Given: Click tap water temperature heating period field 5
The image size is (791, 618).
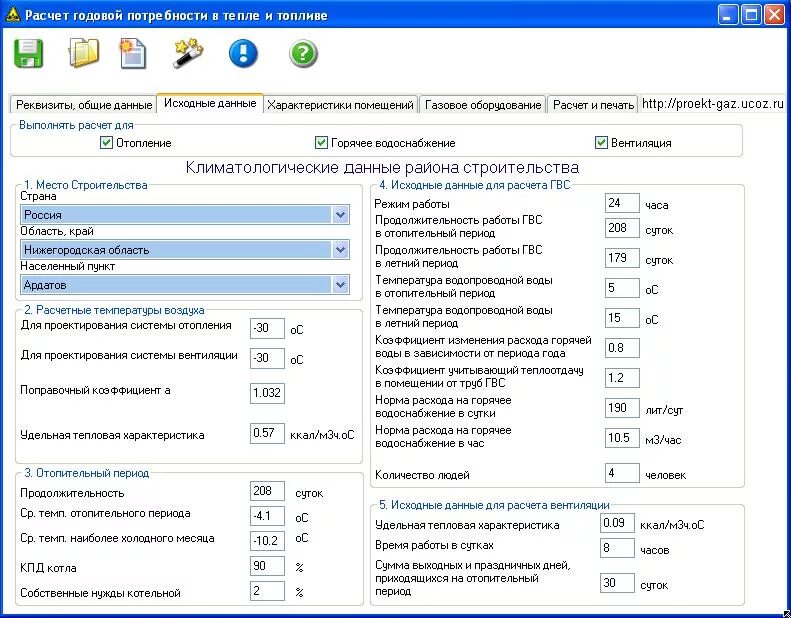Looking at the screenshot, I should [622, 288].
